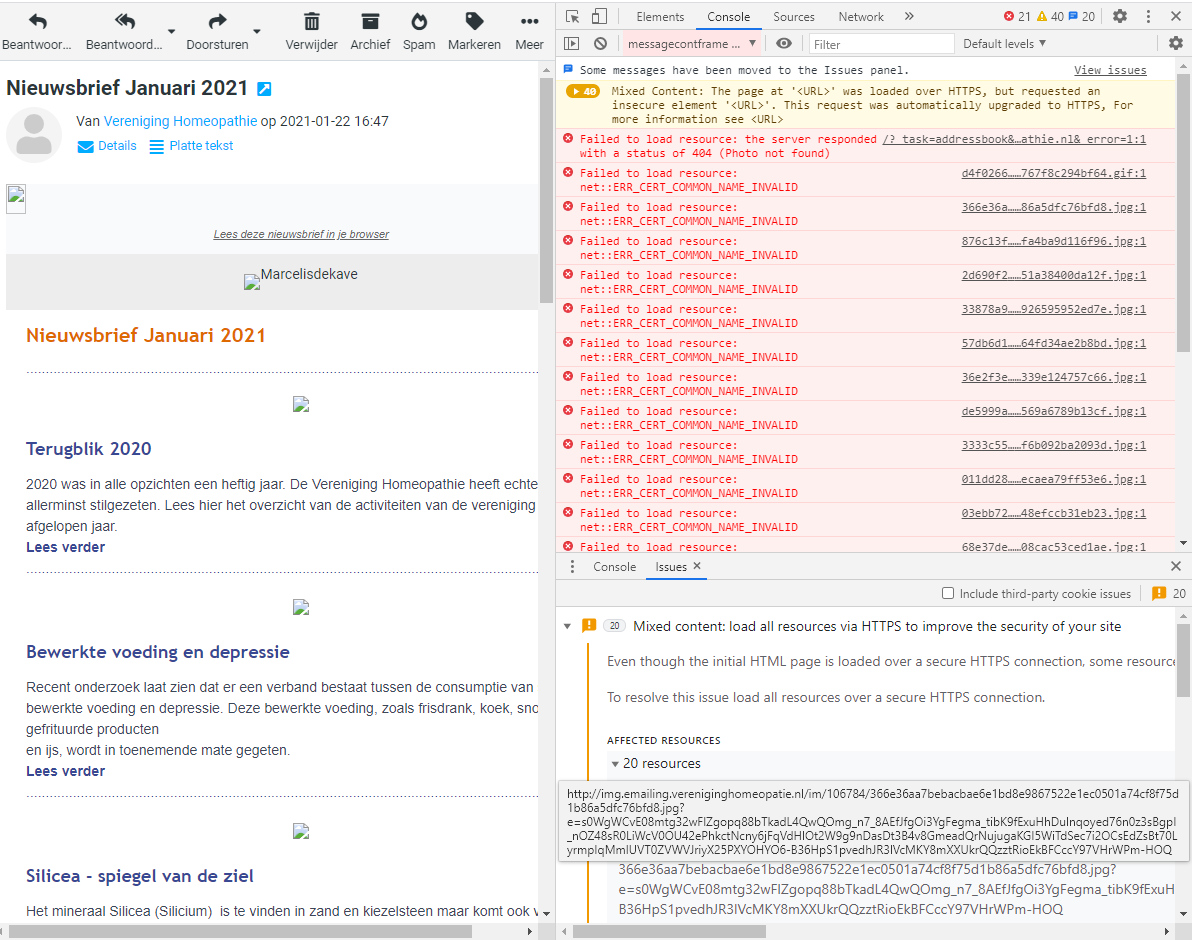
Task: Enable Include third-party cookie issues
Action: [948, 592]
